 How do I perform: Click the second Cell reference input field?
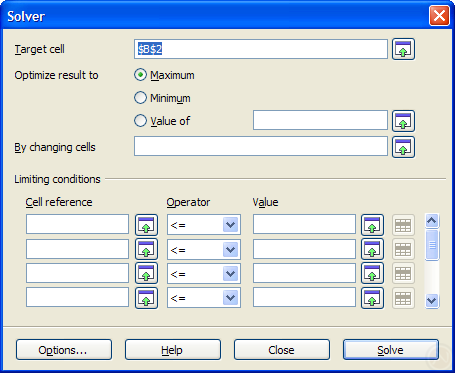point(77,249)
